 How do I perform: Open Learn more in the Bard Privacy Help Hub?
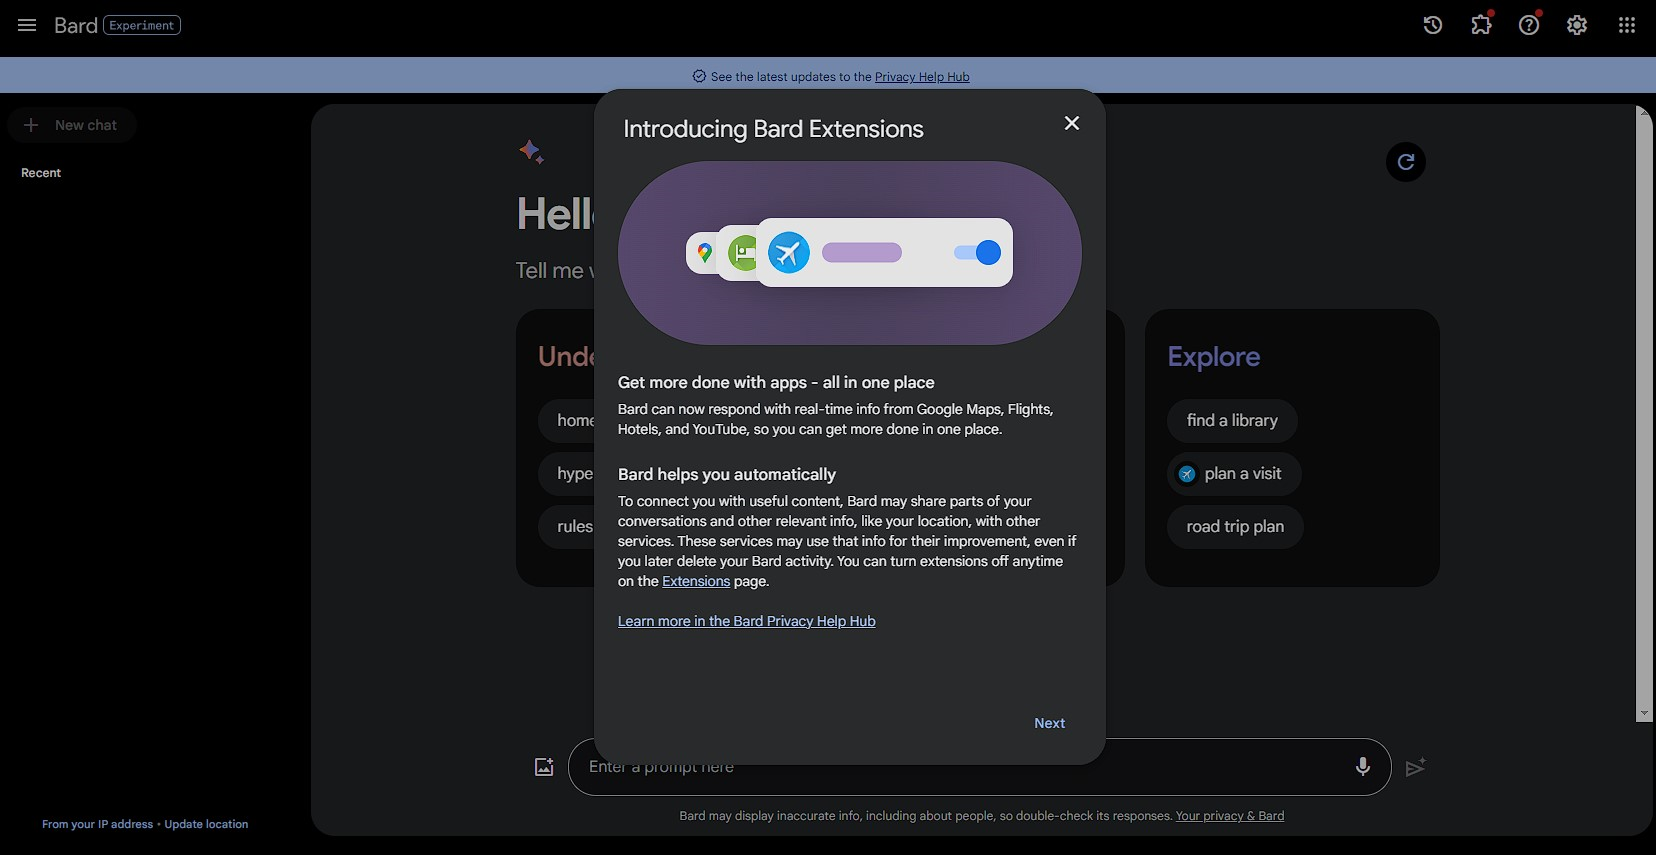[x=747, y=621]
